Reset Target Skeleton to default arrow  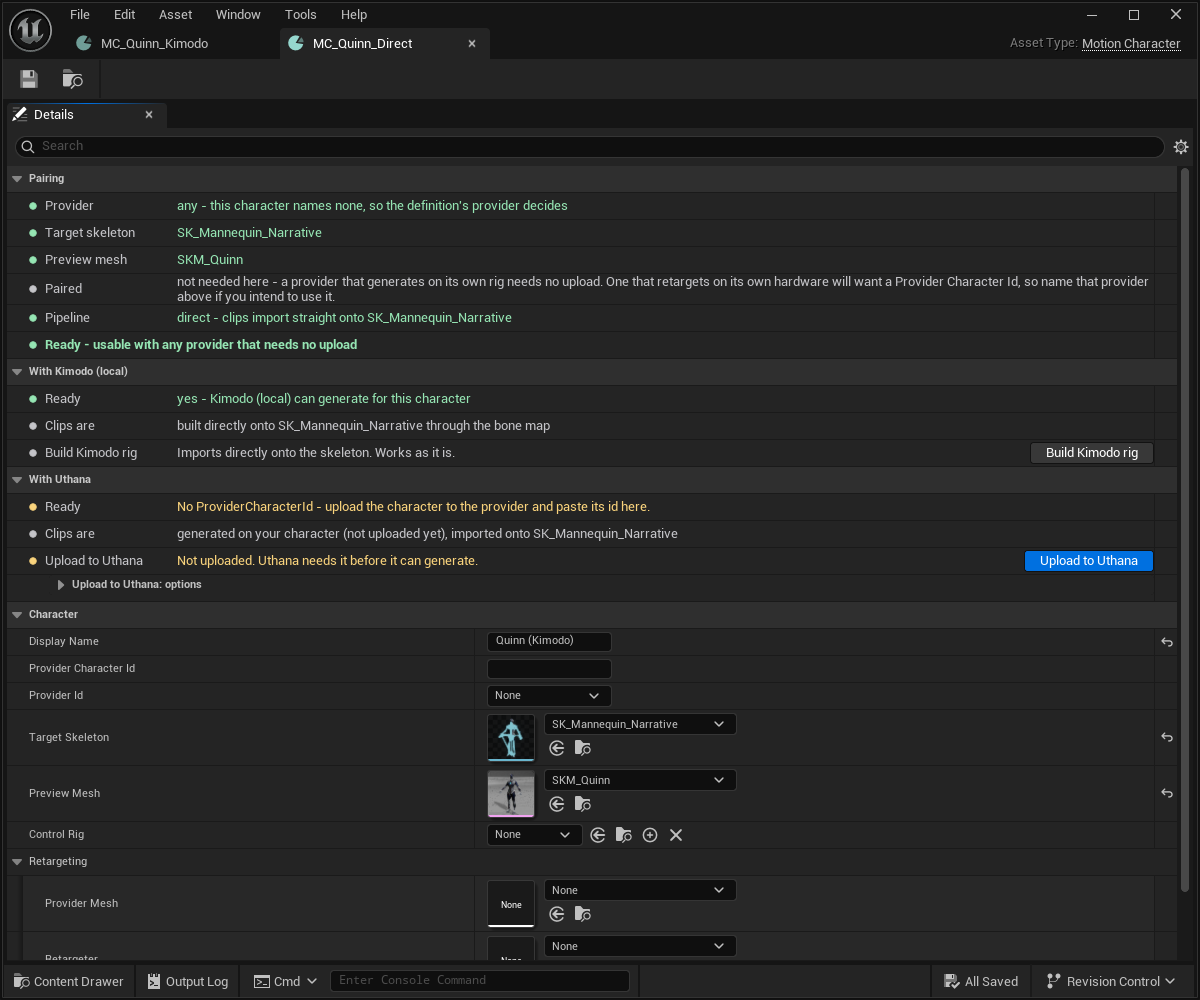coord(1167,737)
